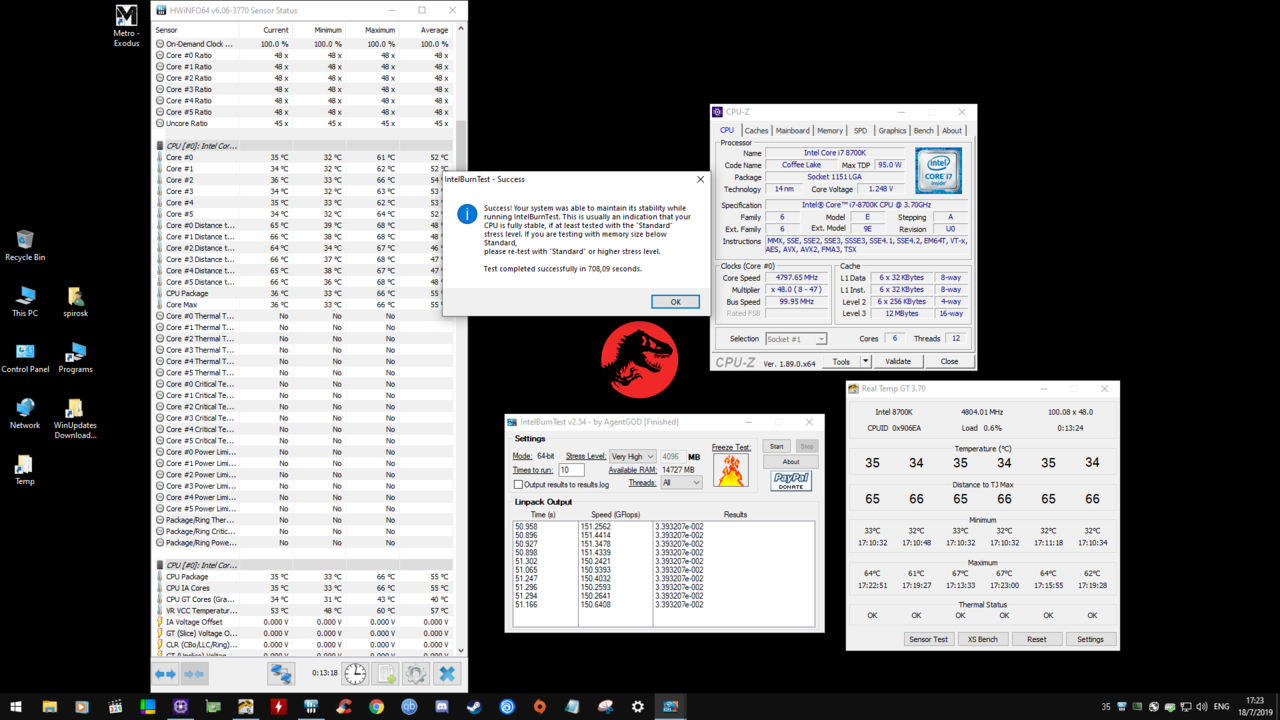This screenshot has width=1280, height=720.
Task: Click the volume icon in the system tray
Action: point(1201,707)
